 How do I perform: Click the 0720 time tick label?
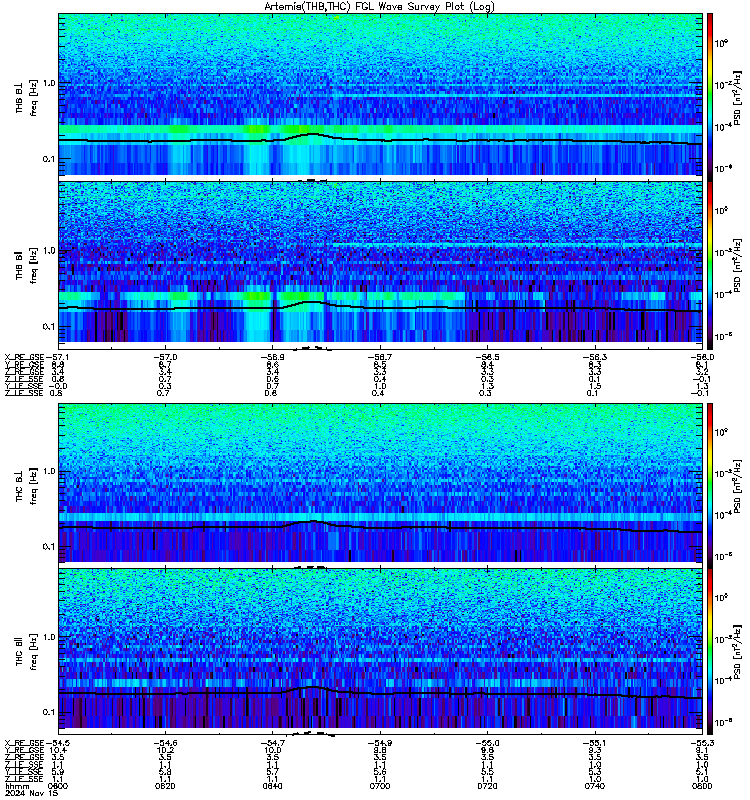point(487,786)
